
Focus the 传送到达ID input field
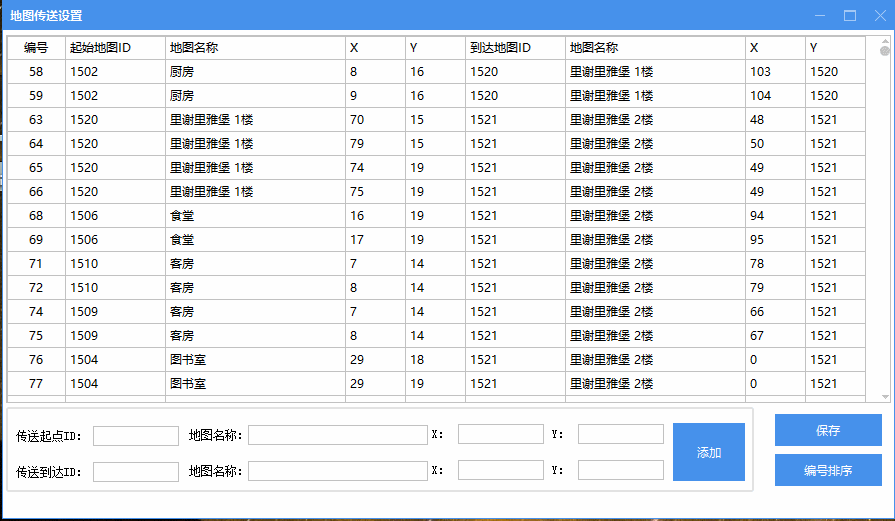(136, 471)
